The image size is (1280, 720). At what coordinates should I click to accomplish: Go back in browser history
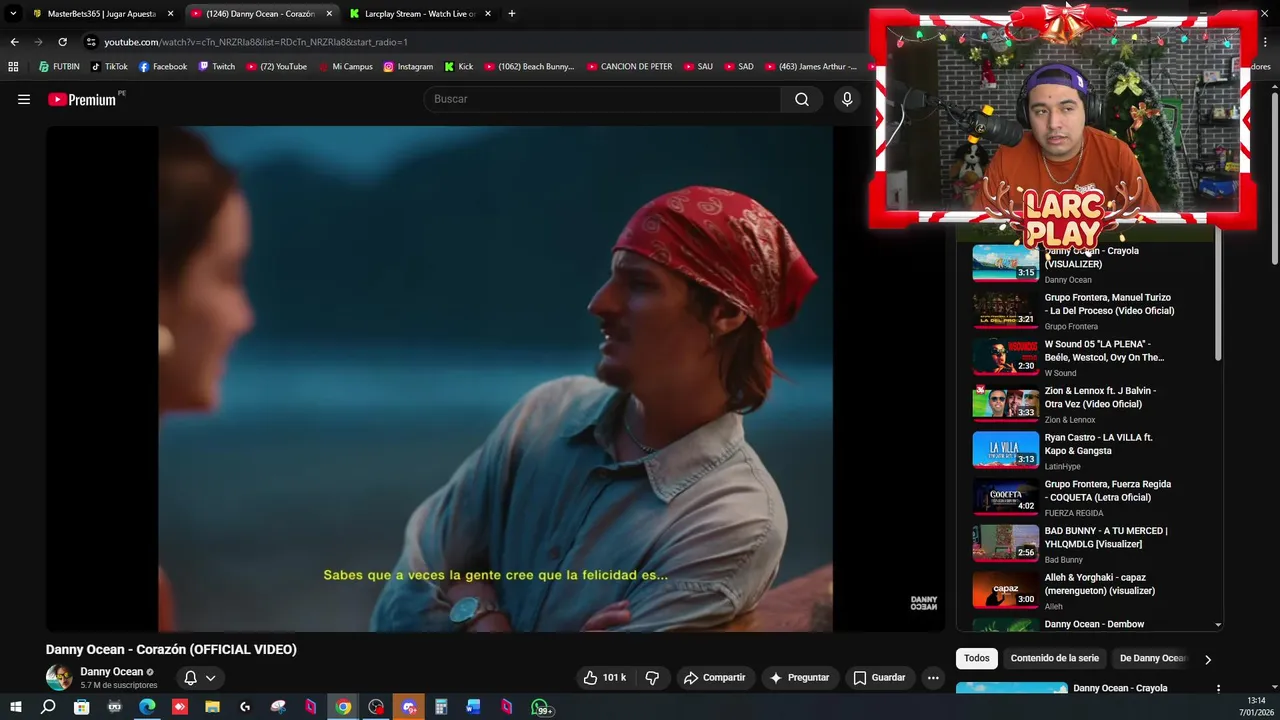[x=14, y=42]
